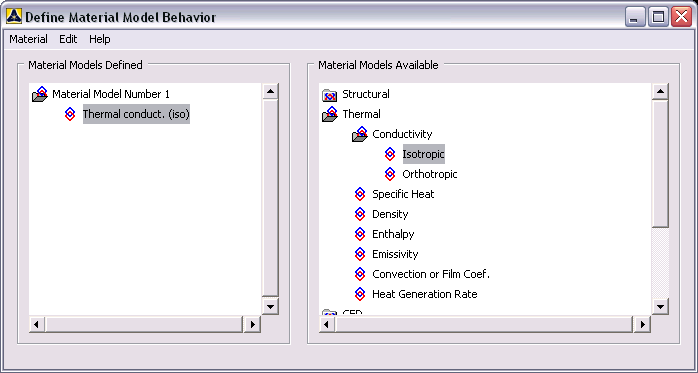The width and height of the screenshot is (698, 373).
Task: Click up arrow of Models Available vertical scrollbar
Action: 660,92
